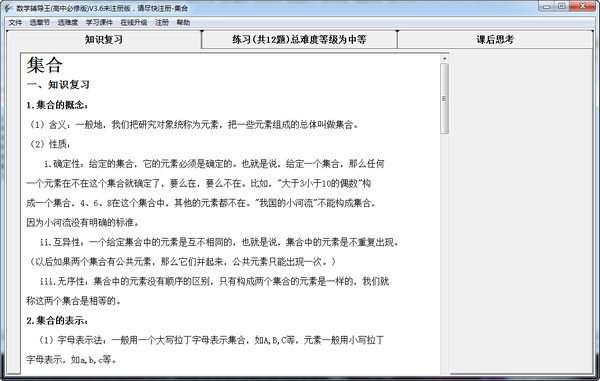This screenshot has width=600, height=381.
Task: Switch to the 课后思考 tab
Action: pyautogui.click(x=495, y=39)
